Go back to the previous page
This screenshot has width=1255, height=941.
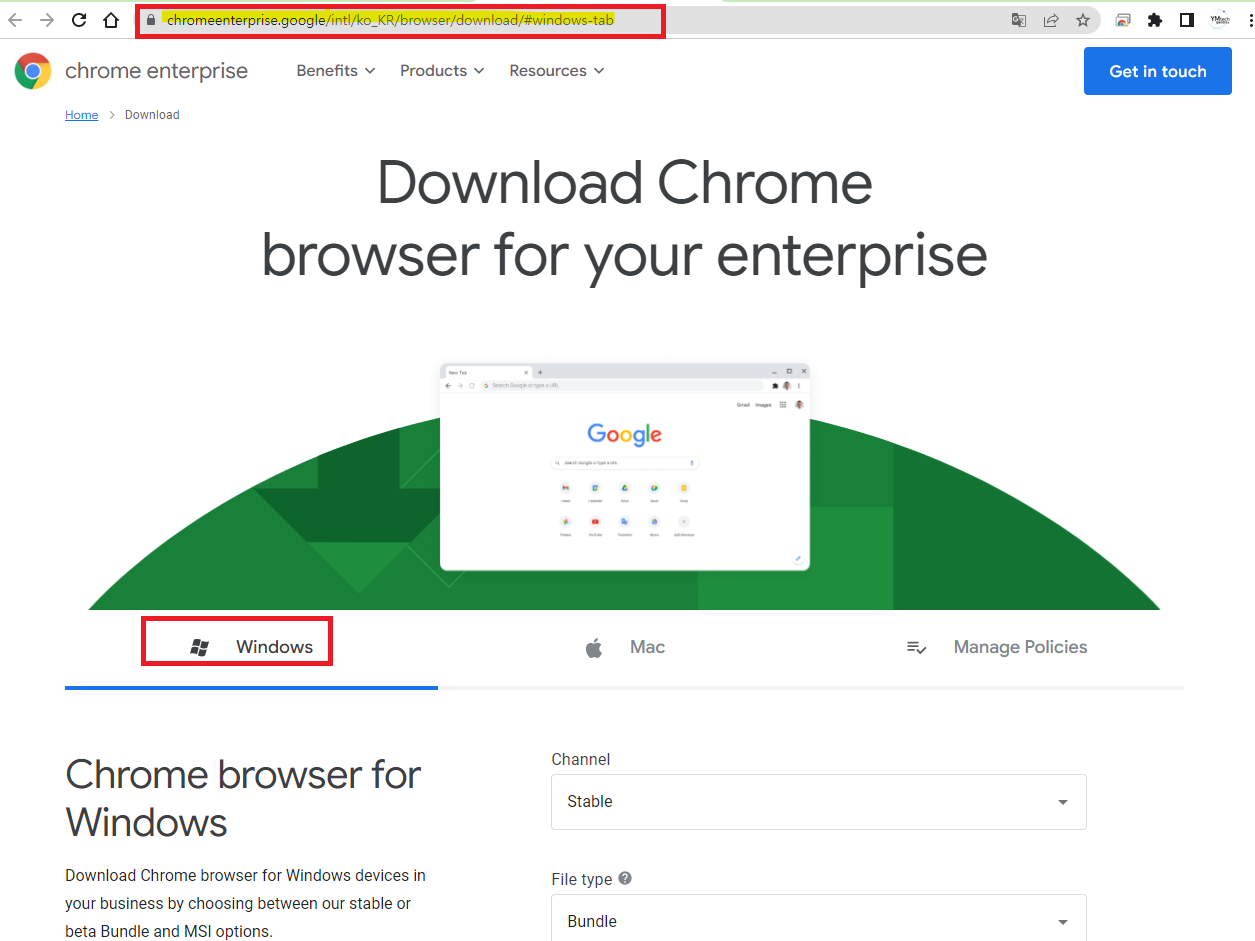pos(15,20)
